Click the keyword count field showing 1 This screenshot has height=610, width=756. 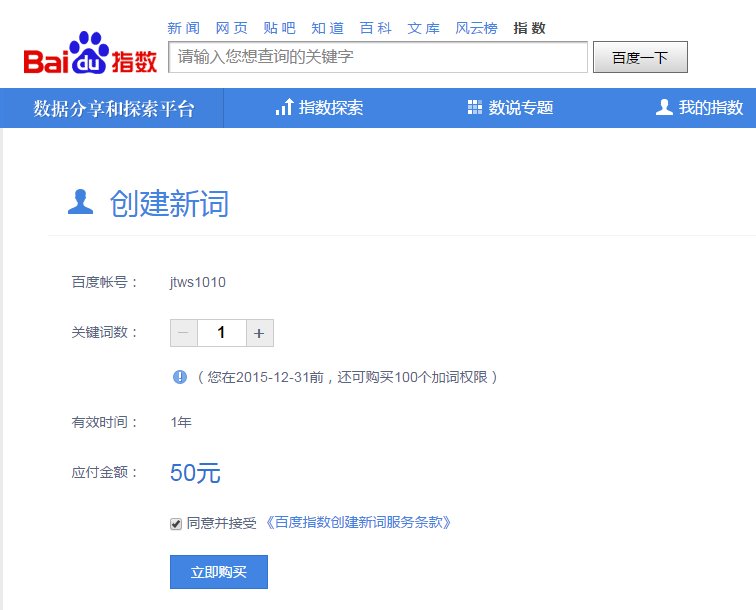pos(222,333)
